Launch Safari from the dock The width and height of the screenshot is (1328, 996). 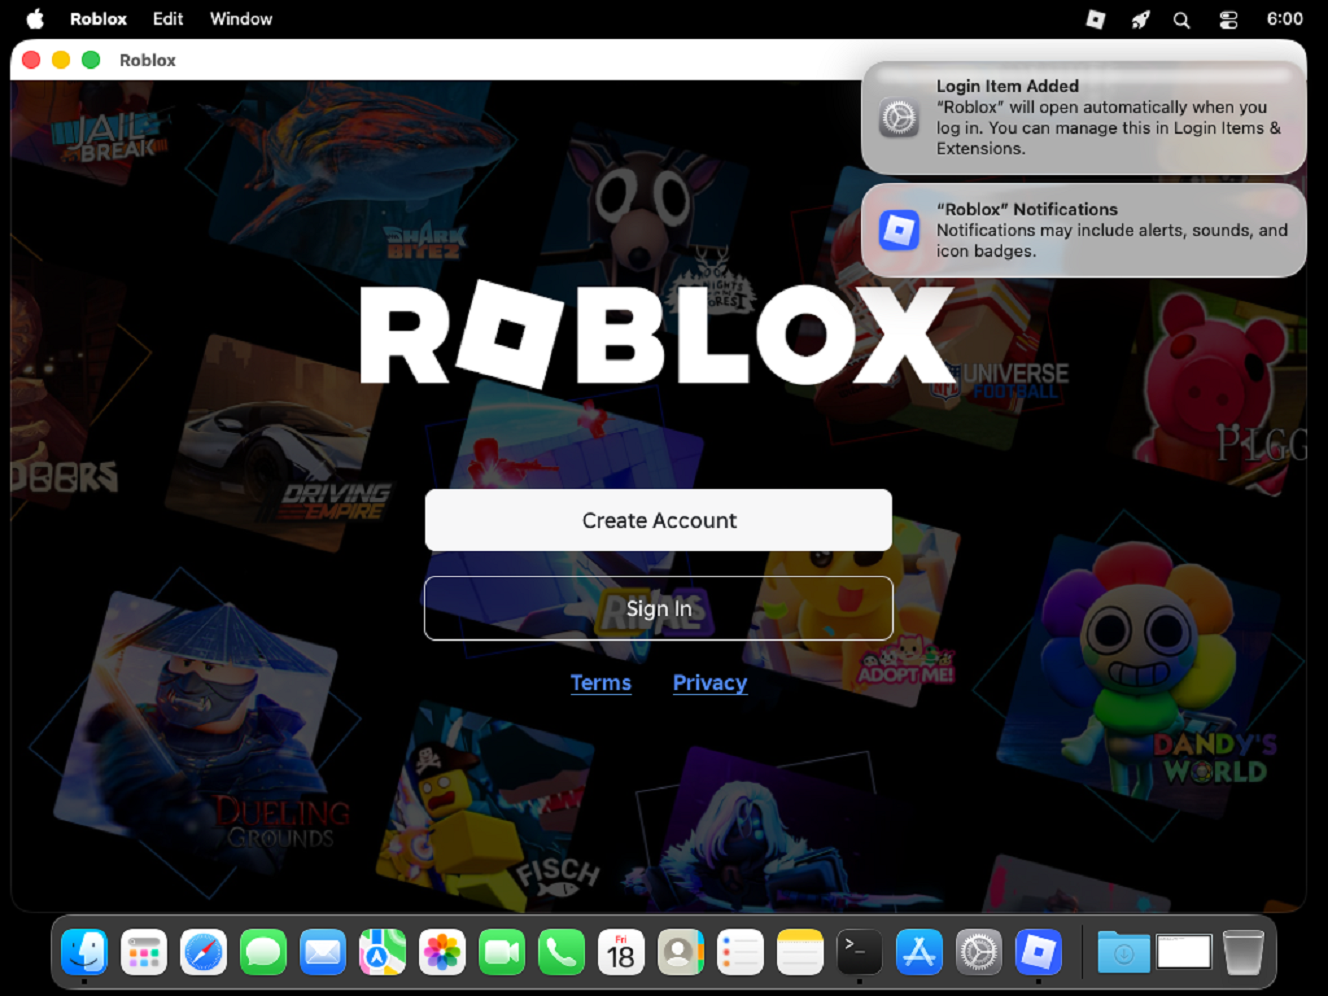203,952
